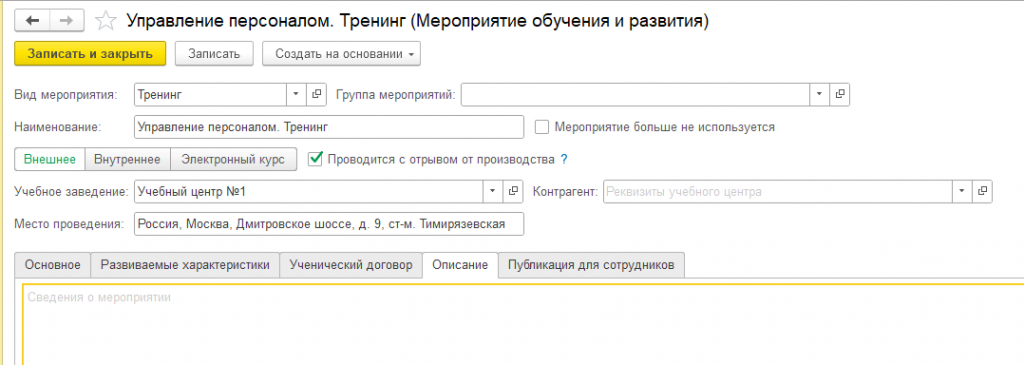Click the Записать button

coord(214,54)
